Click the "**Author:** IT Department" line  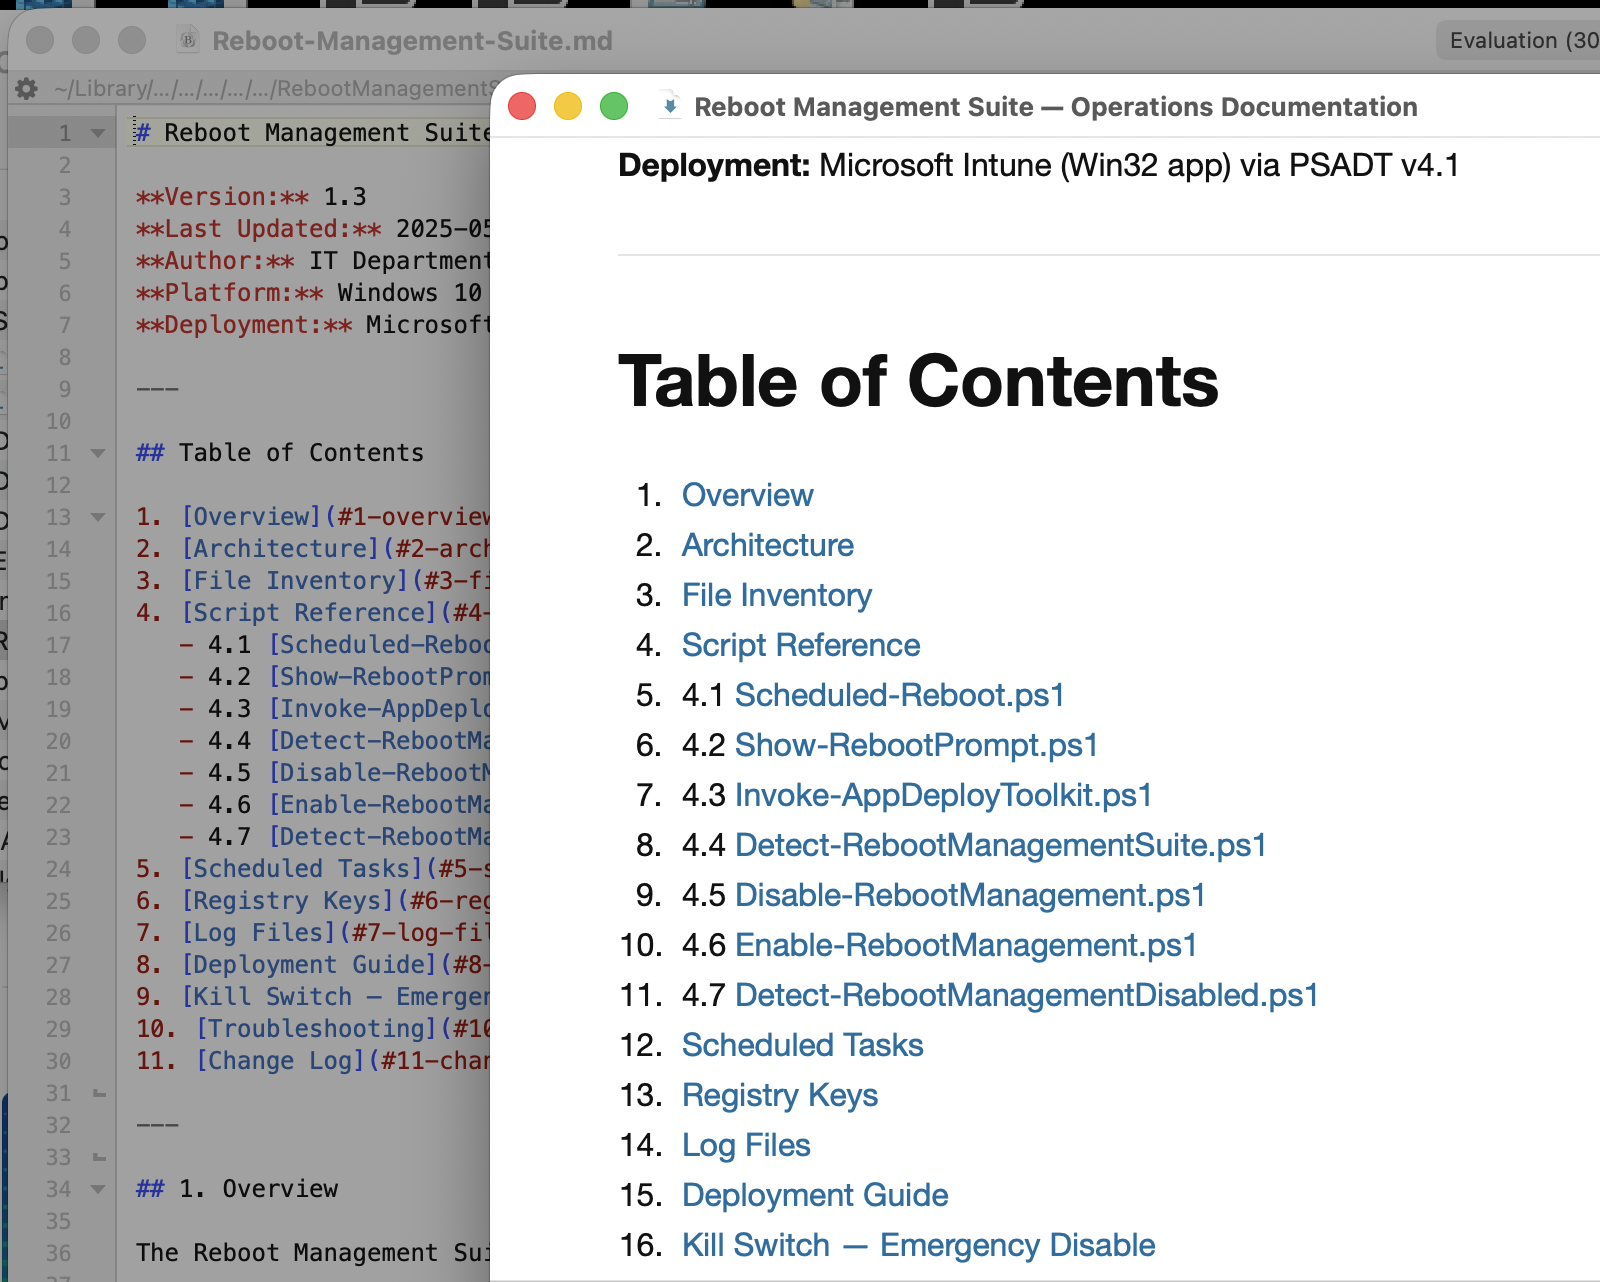point(313,261)
